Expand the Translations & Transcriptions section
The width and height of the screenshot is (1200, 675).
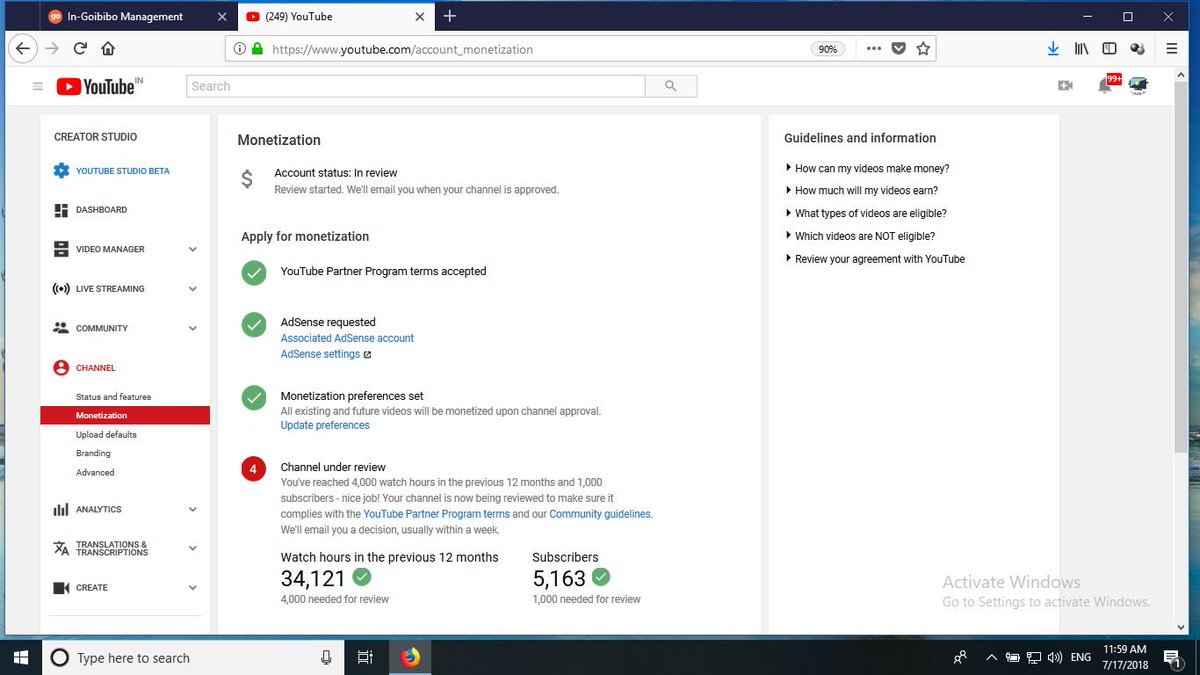coord(193,548)
